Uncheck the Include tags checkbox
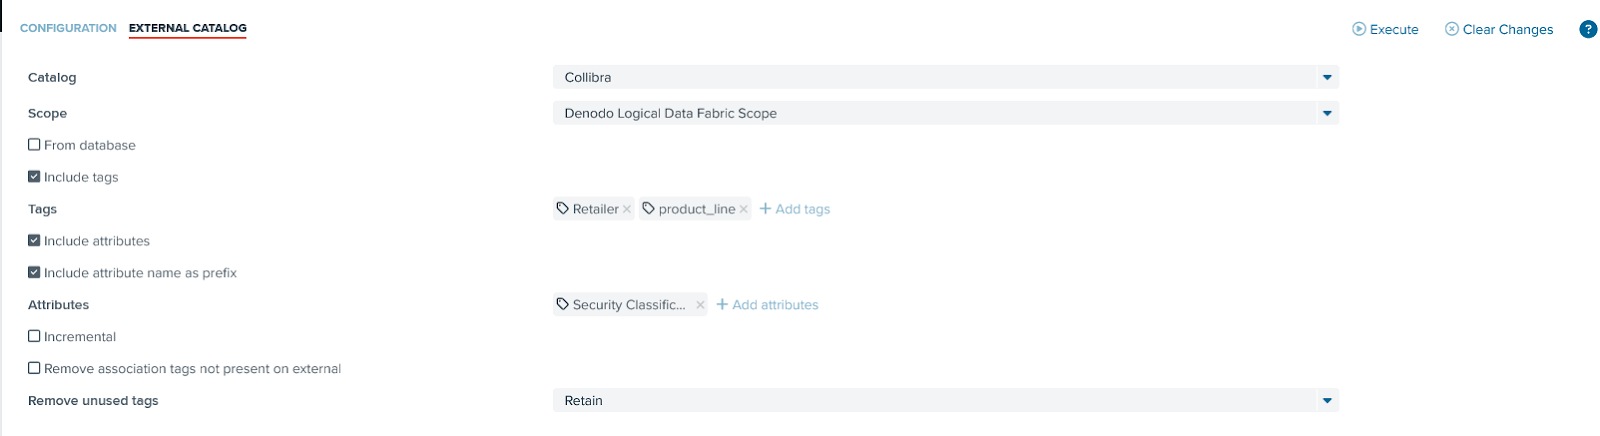Viewport: 1600px width, 436px height. pos(34,176)
